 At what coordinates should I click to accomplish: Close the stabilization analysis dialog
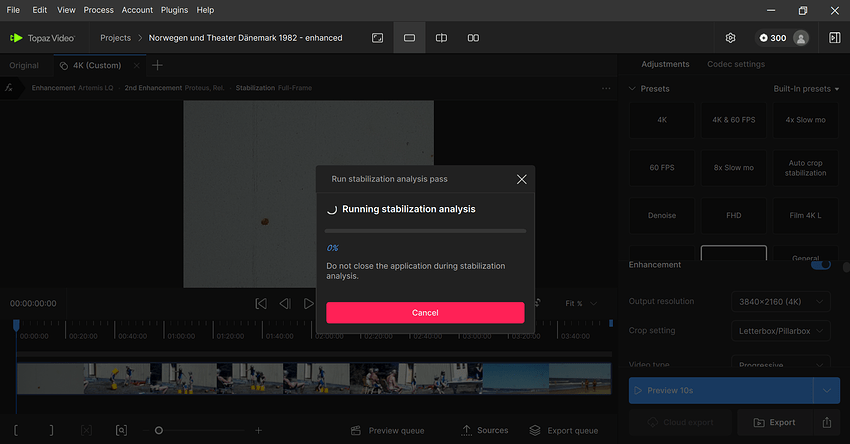[x=521, y=179]
